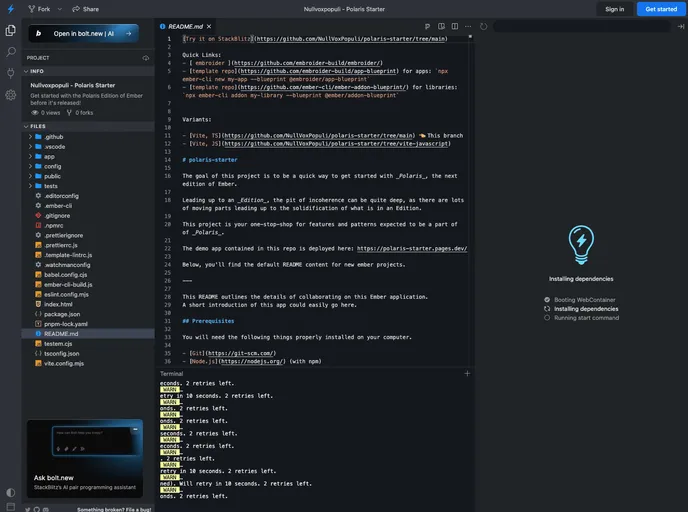Collapse the preview pane with arrow icon

(680, 26)
